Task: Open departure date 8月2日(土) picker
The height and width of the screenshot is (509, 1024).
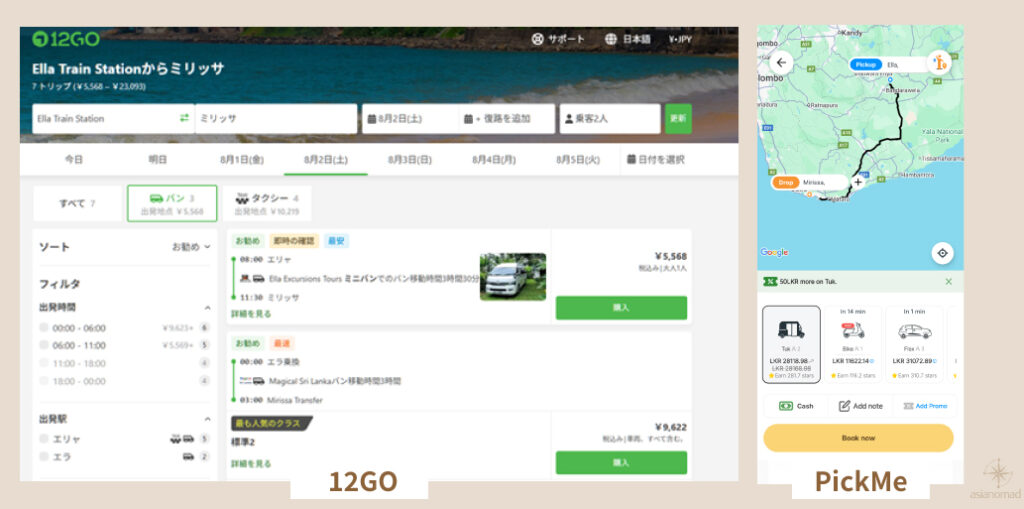Action: coord(410,119)
